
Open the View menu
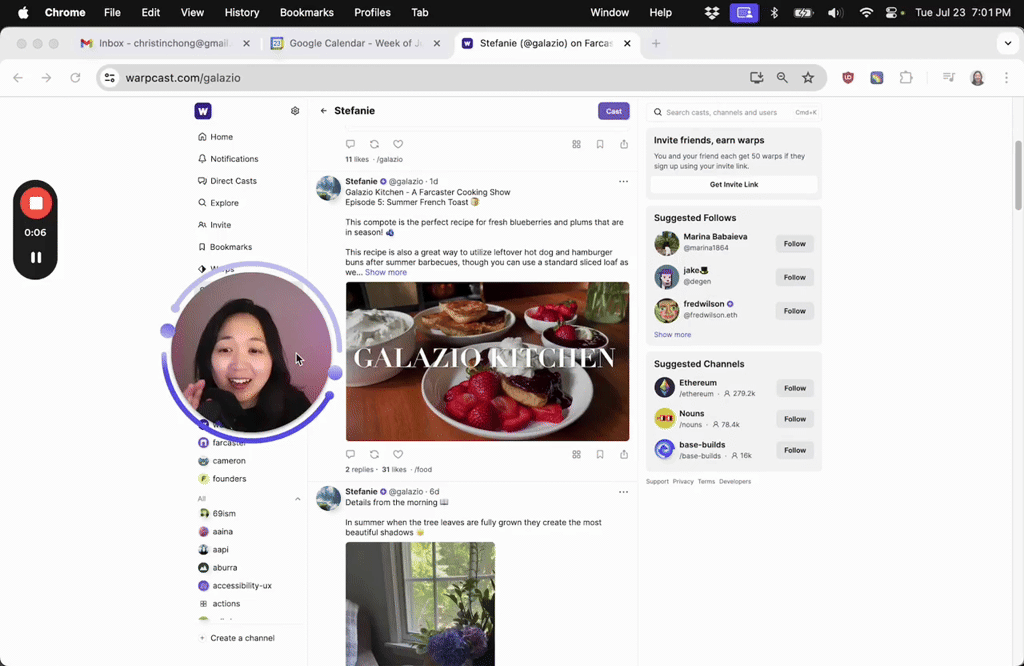point(192,12)
